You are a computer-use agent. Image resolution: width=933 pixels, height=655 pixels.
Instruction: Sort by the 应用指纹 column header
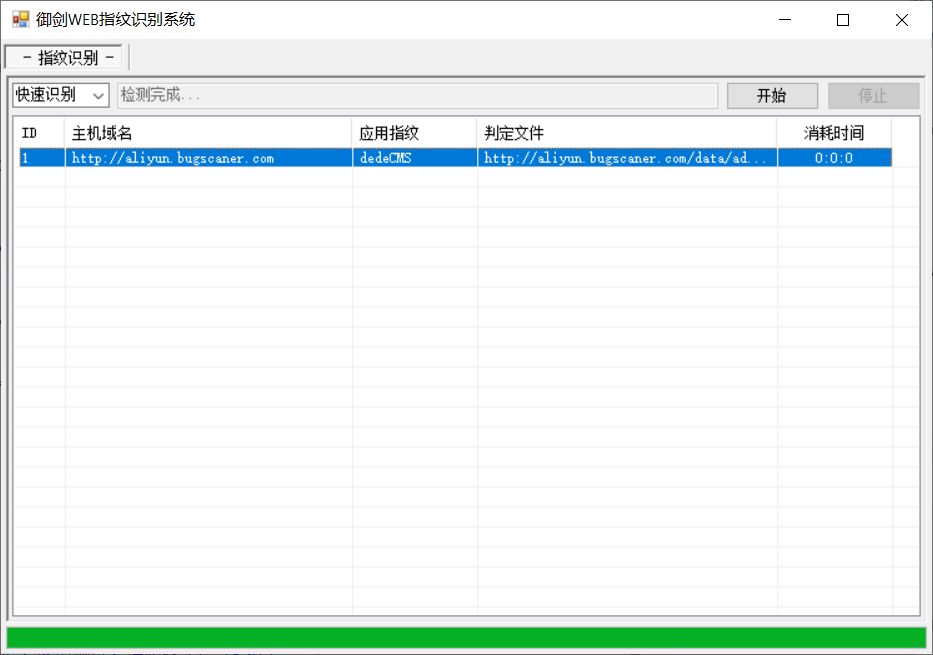(x=415, y=133)
